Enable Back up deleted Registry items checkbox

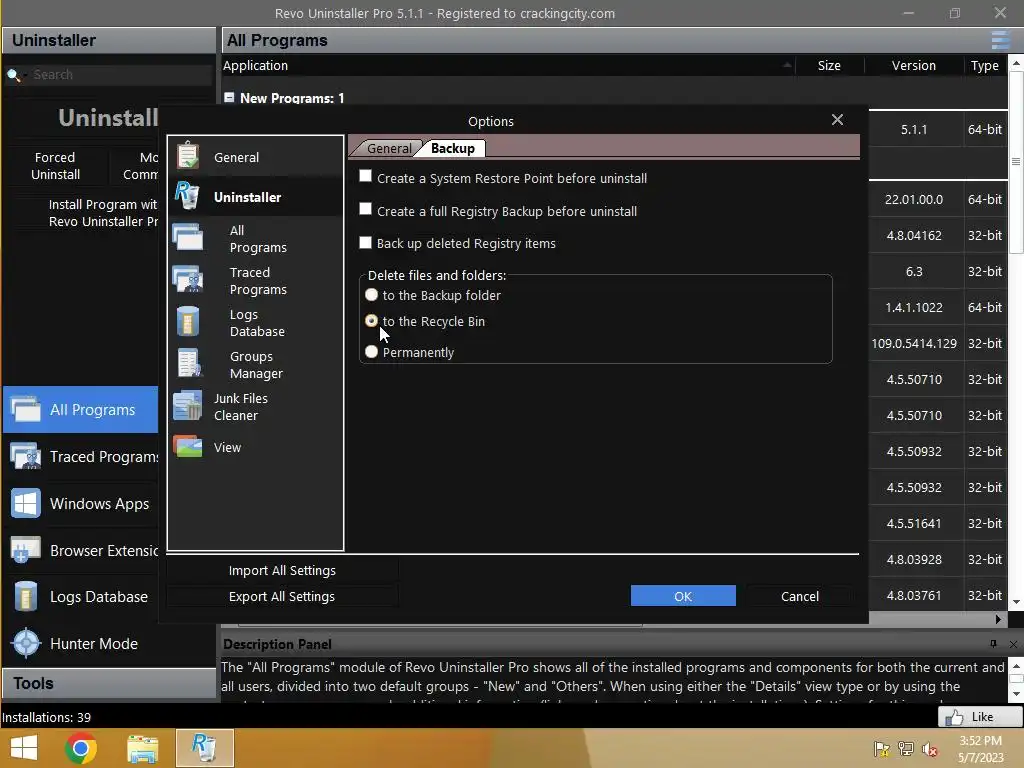click(366, 242)
